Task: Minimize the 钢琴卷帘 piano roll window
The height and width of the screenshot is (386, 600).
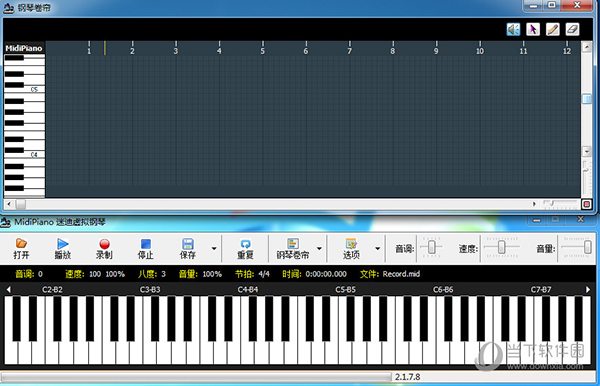Action: click(x=533, y=5)
